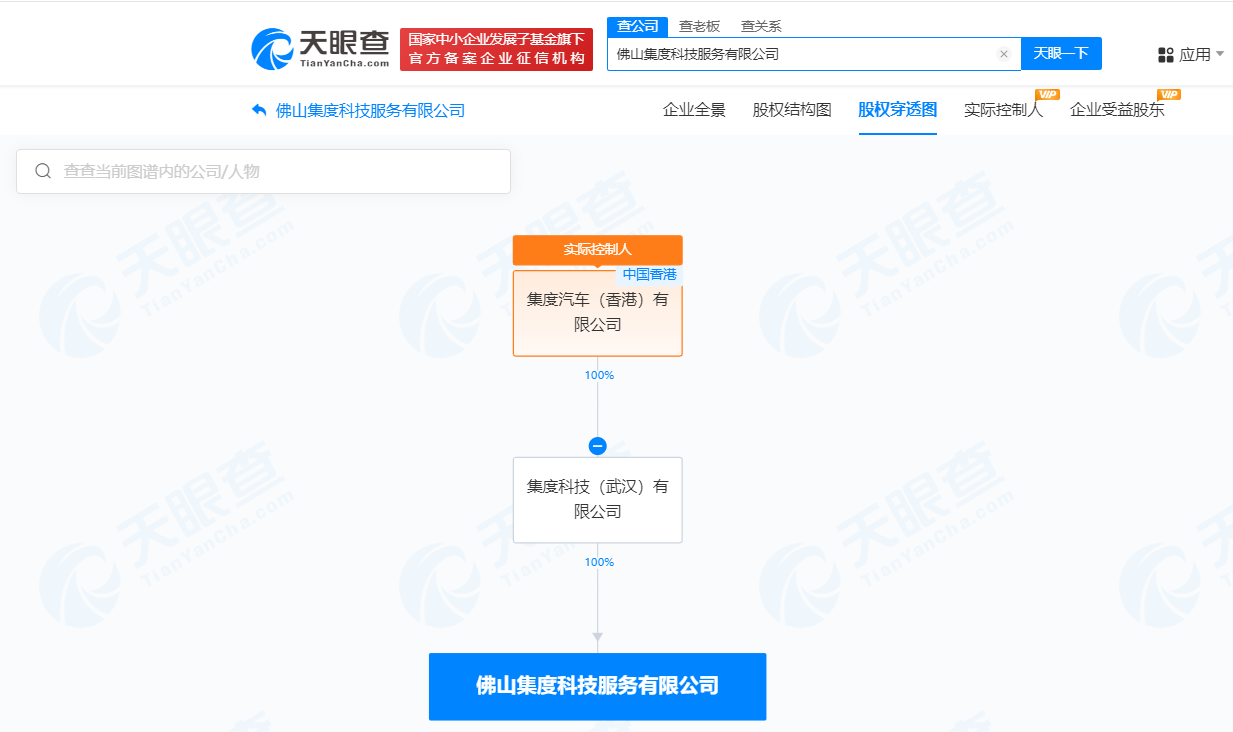Clear the company search field with X icon
Image resolution: width=1233 pixels, height=732 pixels.
[x=1004, y=54]
